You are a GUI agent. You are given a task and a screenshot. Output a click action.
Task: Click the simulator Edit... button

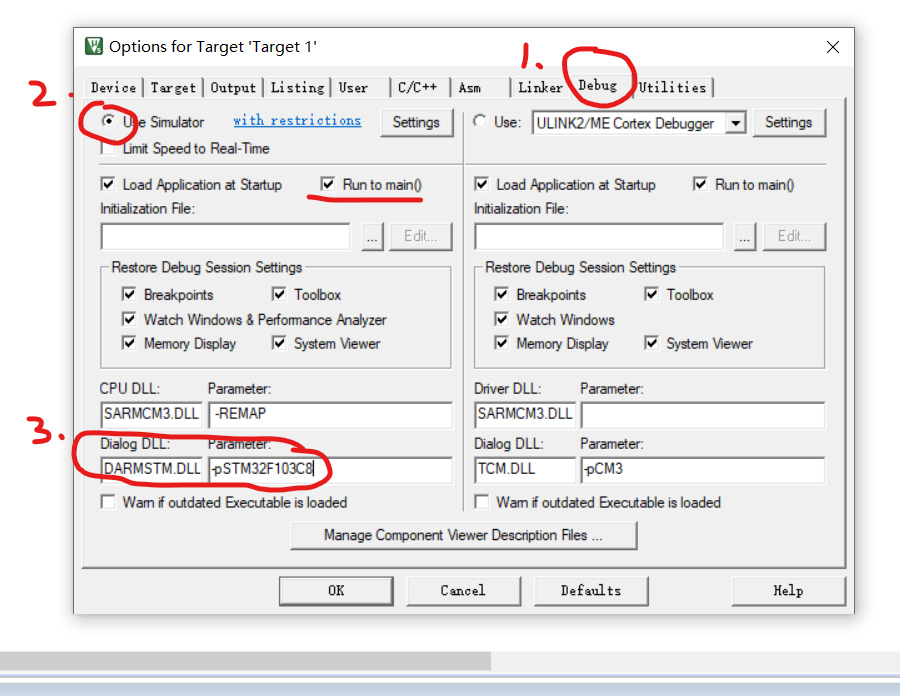click(421, 236)
